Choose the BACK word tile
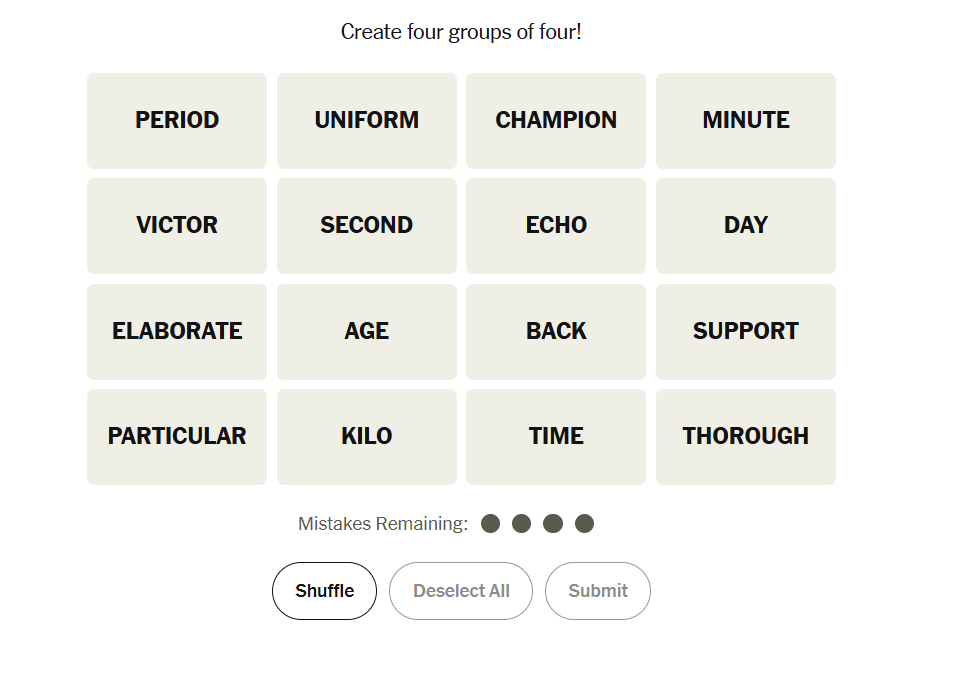 point(556,331)
